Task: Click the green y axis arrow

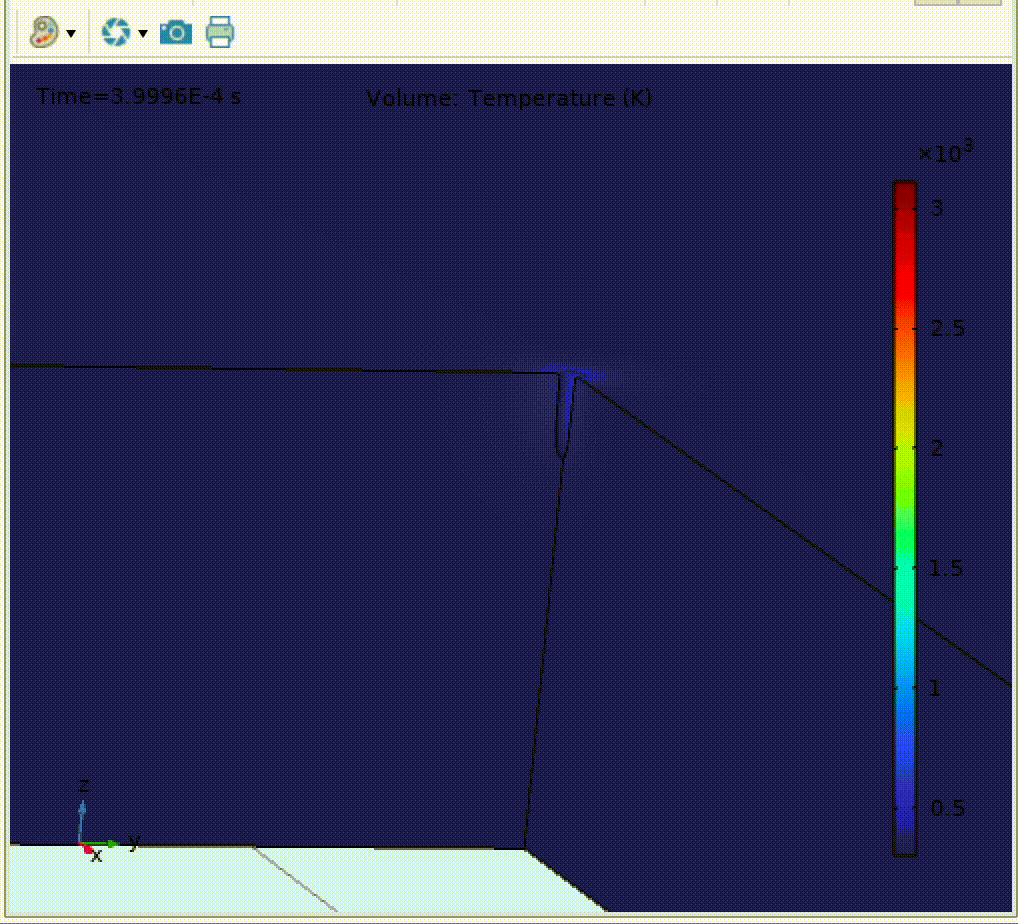Action: [108, 844]
